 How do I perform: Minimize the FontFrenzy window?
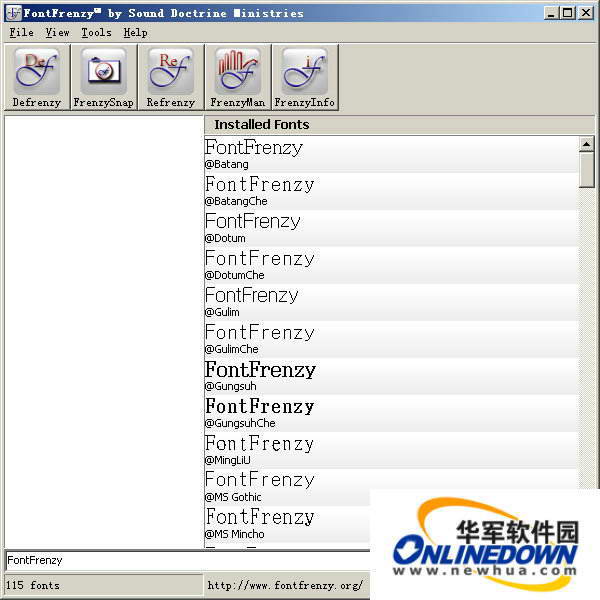551,13
